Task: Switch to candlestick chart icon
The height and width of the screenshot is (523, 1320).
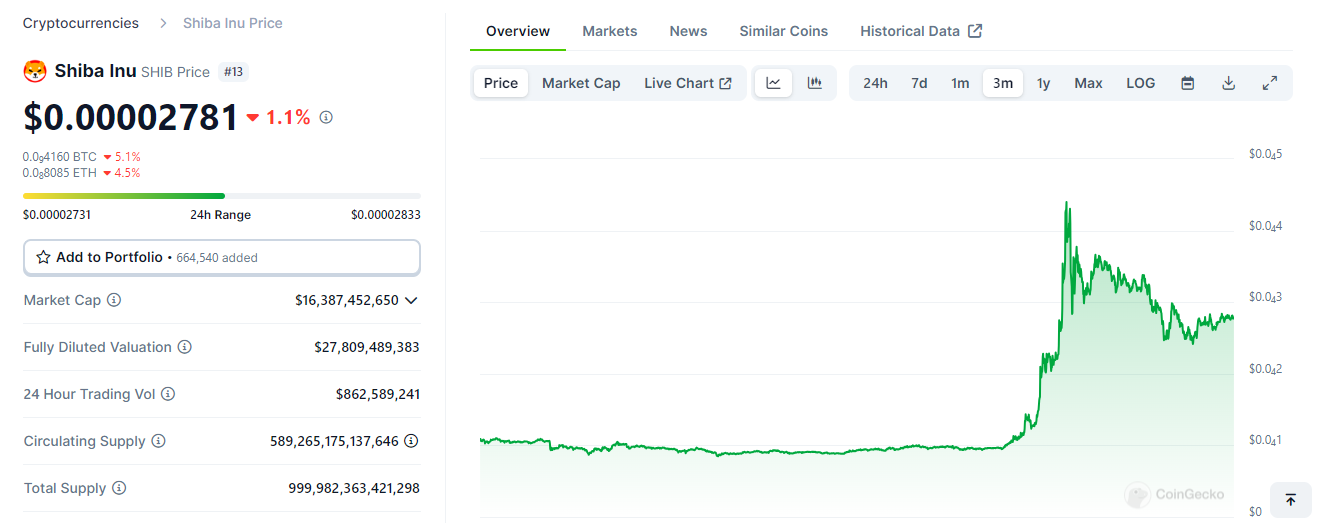Action: [x=815, y=83]
